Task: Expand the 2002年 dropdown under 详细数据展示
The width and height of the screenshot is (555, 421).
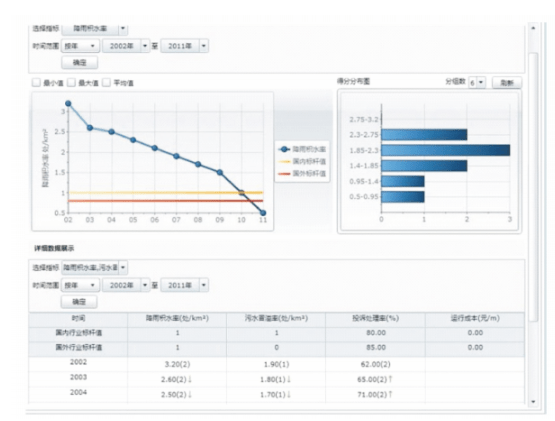Action: (x=145, y=285)
